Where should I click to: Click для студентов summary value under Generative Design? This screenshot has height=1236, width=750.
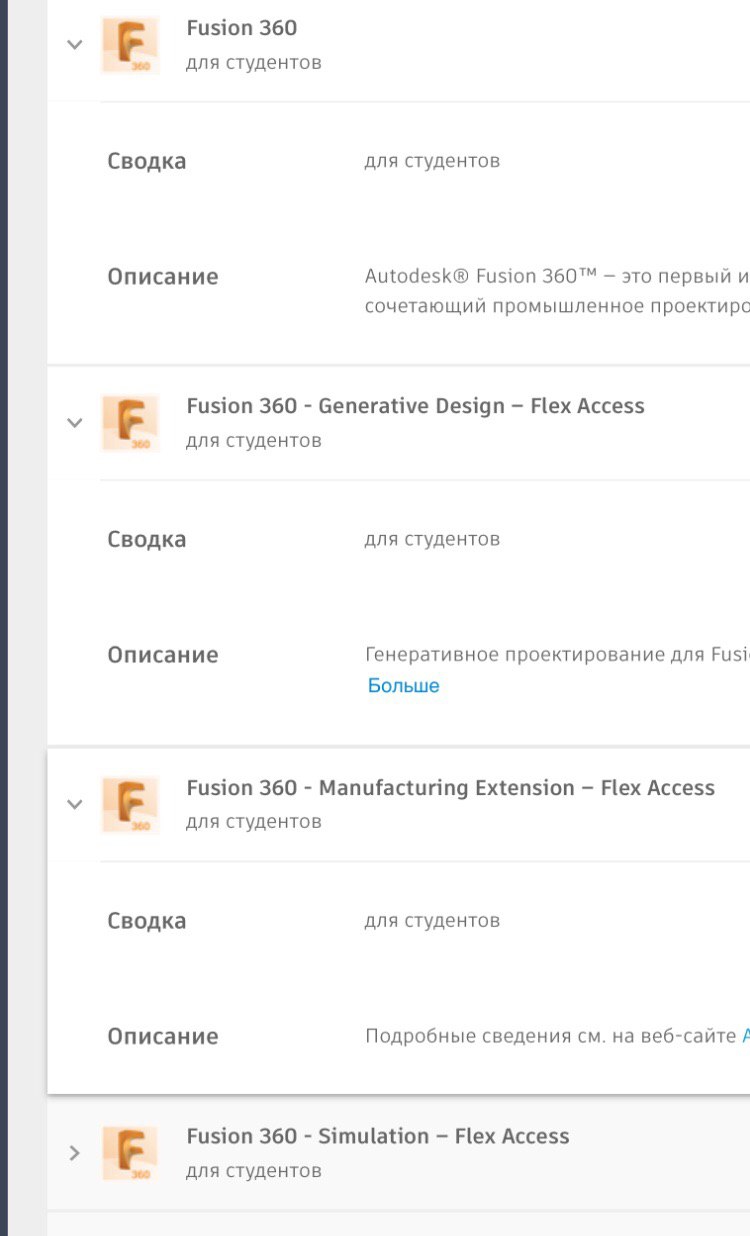tap(432, 539)
